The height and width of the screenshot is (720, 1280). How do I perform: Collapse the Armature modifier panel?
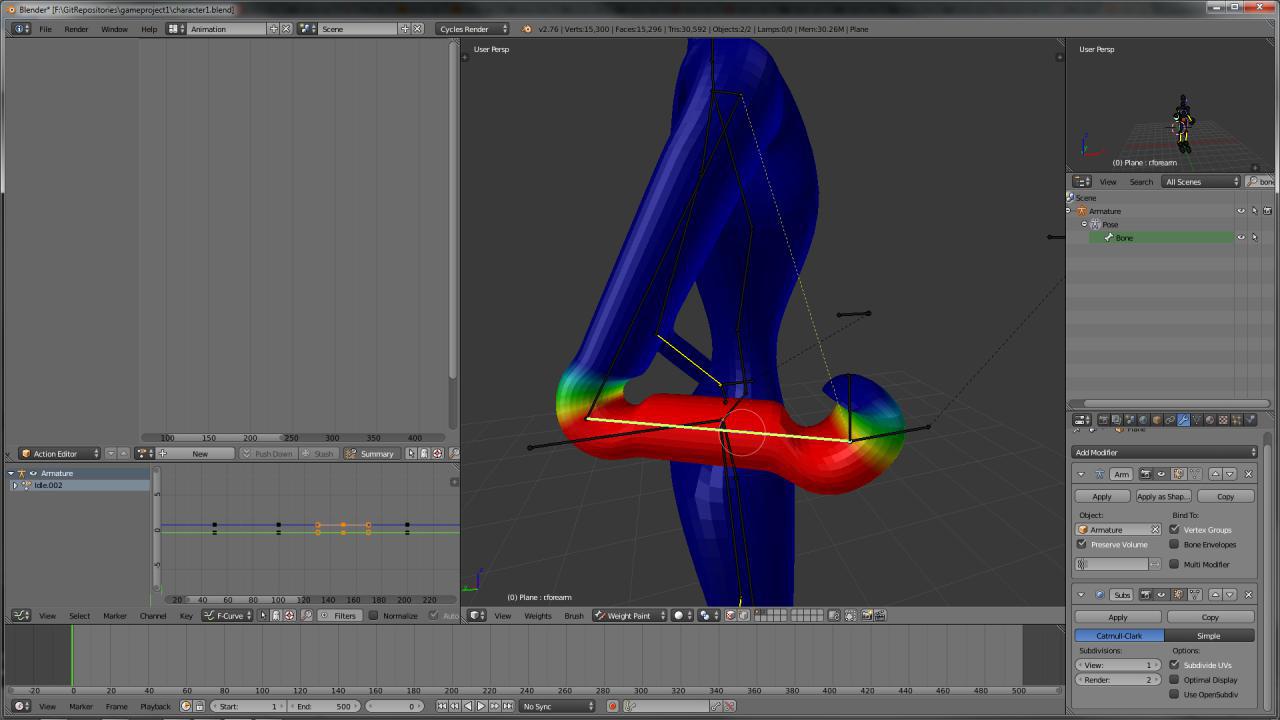pyautogui.click(x=1081, y=474)
